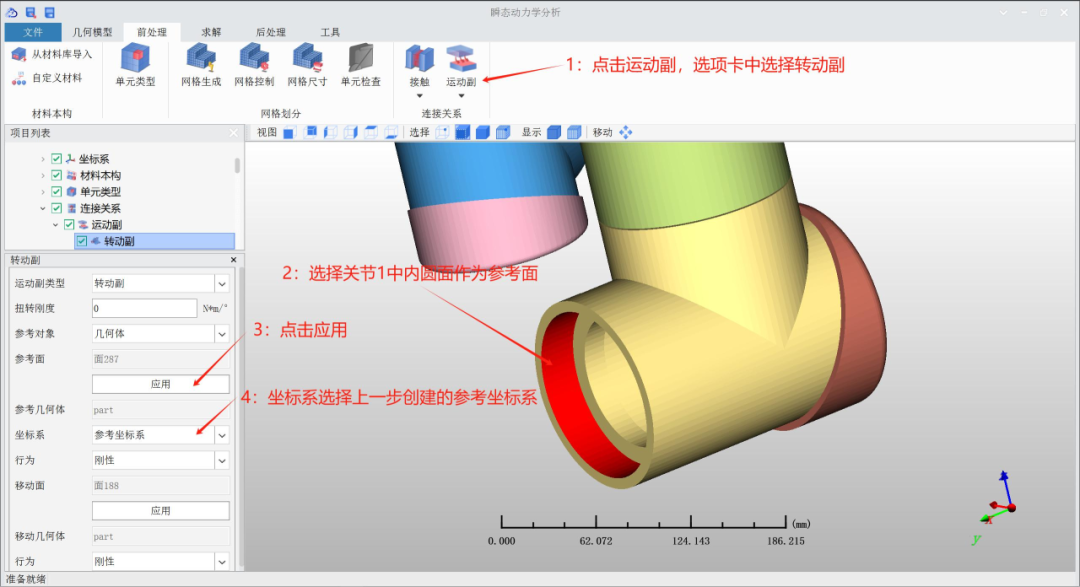Switch to top view cube icon
Screen dimensions: 1080x587
[x=371, y=132]
